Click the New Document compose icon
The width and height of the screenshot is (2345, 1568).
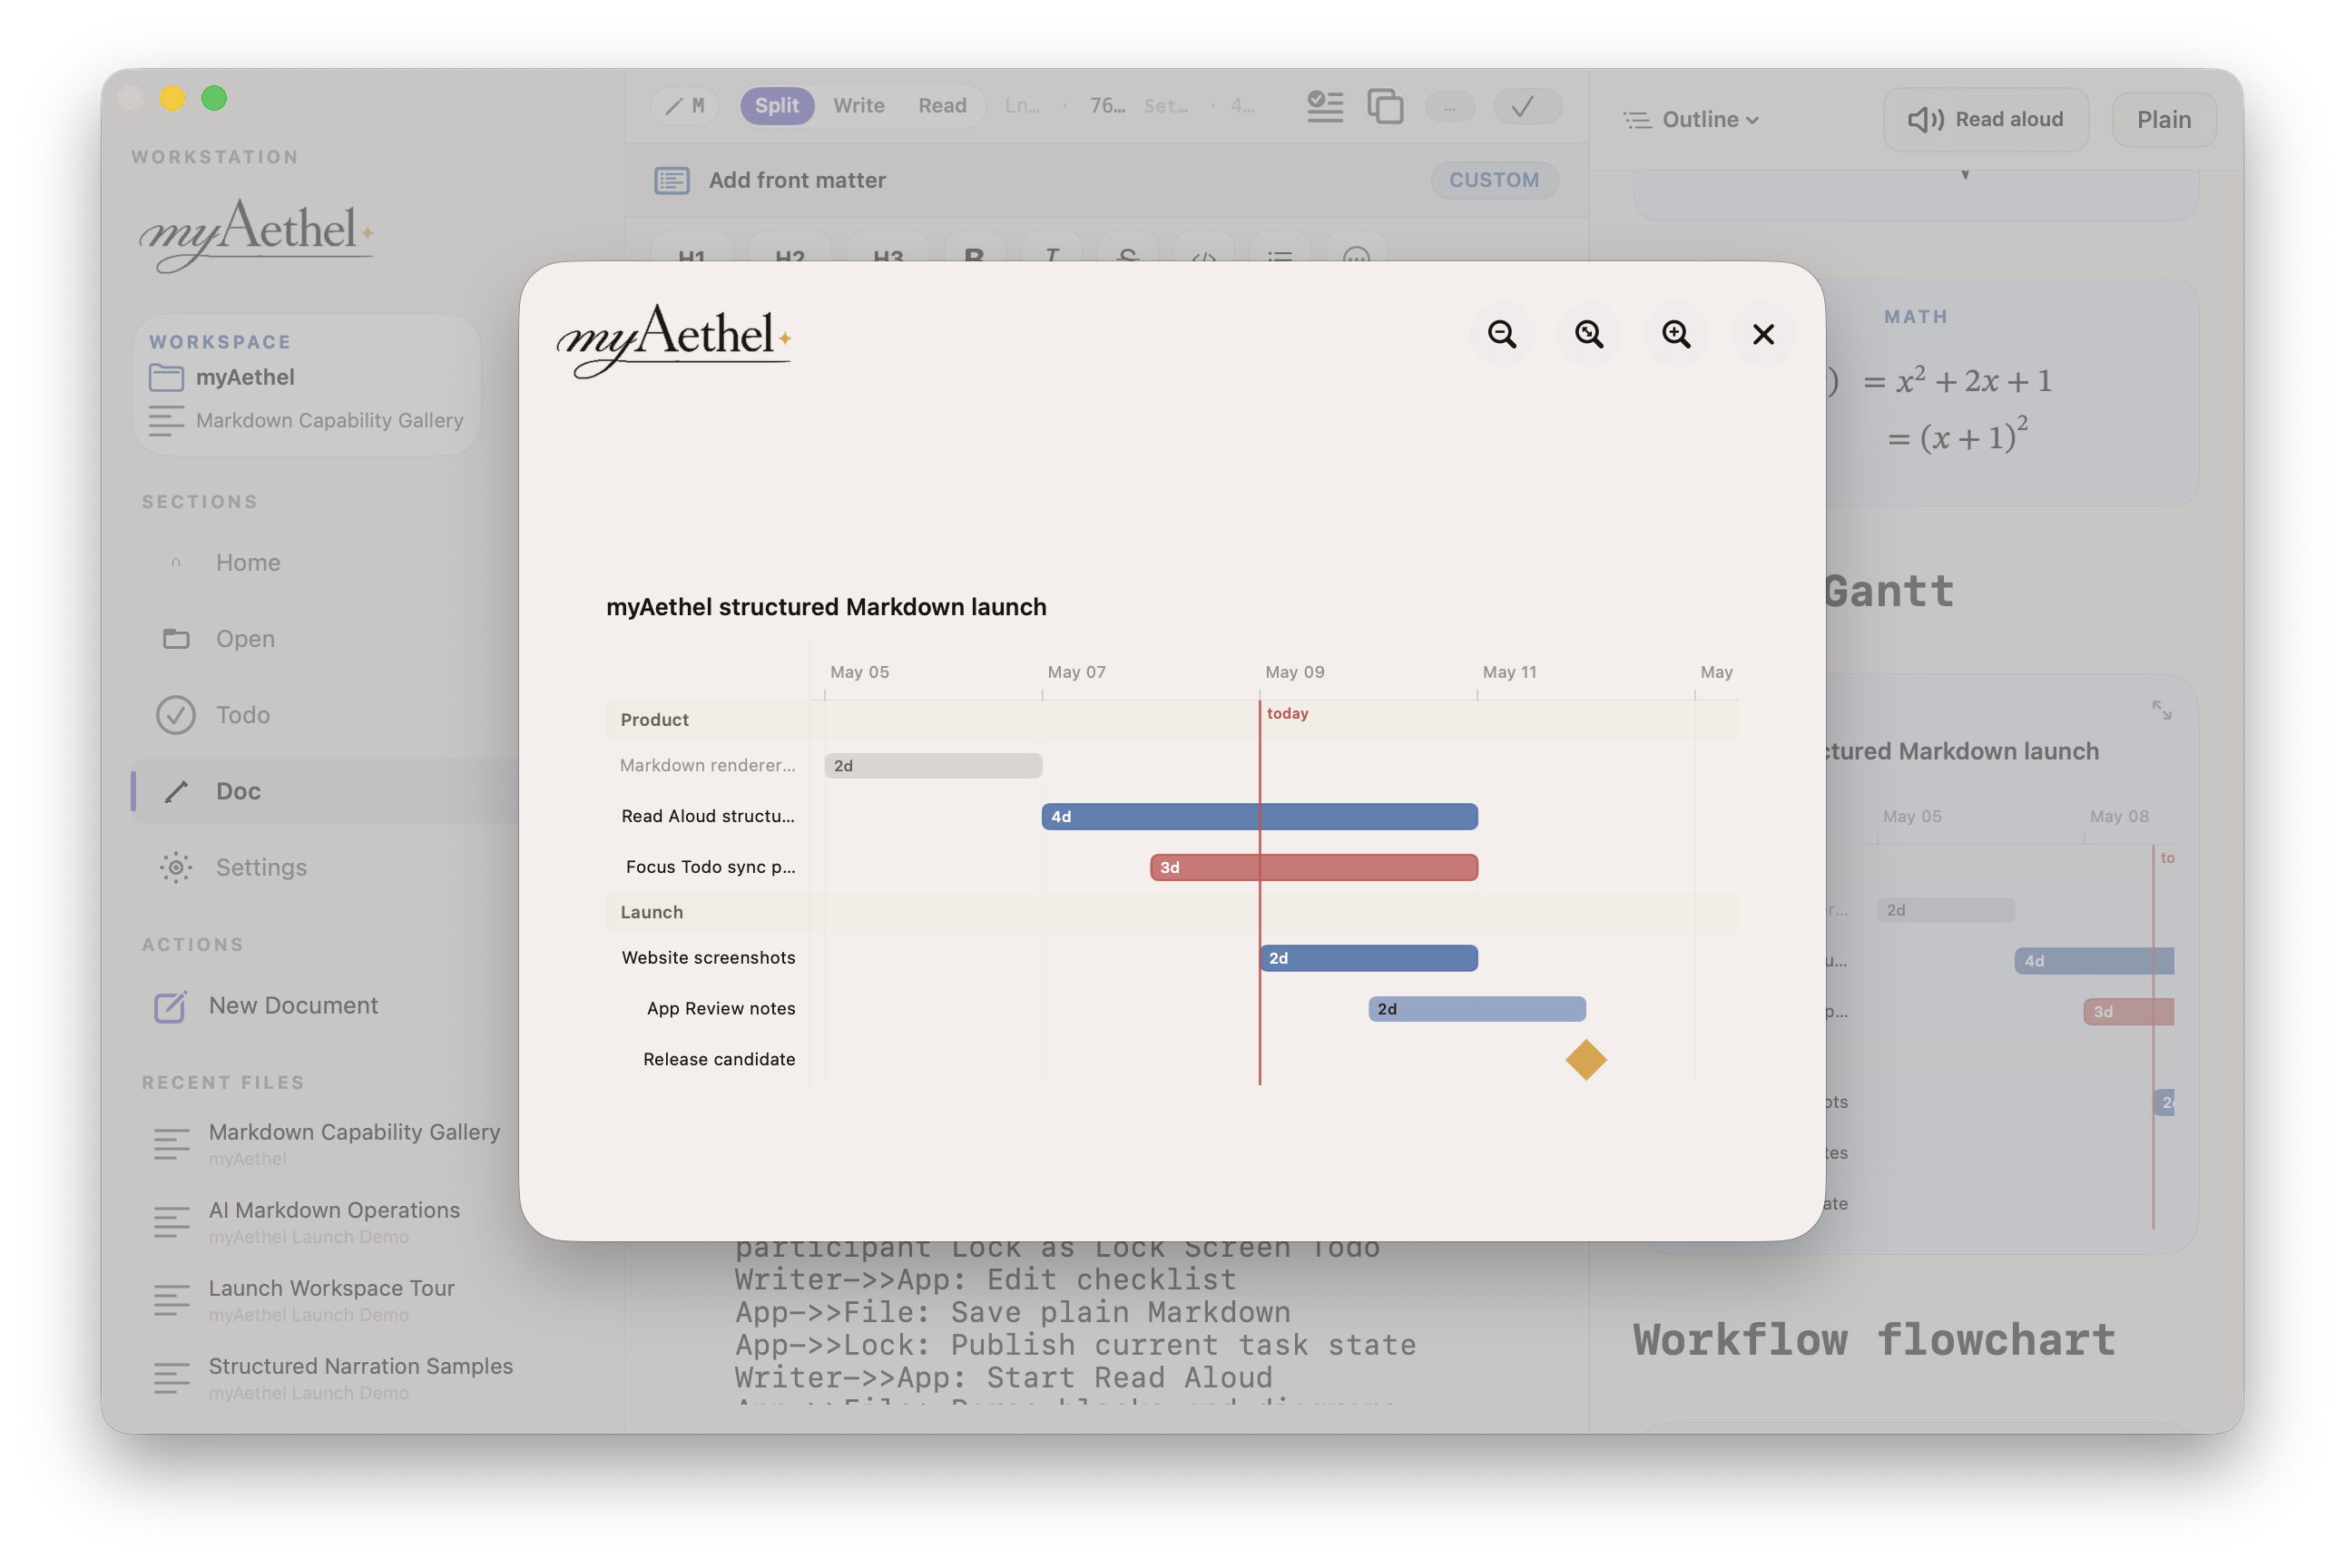click(x=169, y=1006)
